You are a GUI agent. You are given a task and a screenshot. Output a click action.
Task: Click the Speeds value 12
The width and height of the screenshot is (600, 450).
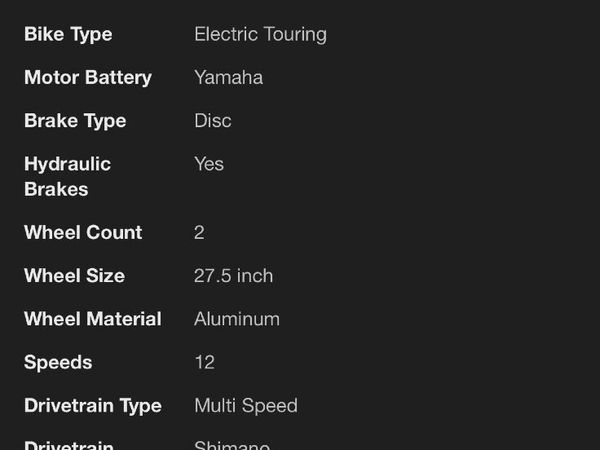click(x=205, y=362)
